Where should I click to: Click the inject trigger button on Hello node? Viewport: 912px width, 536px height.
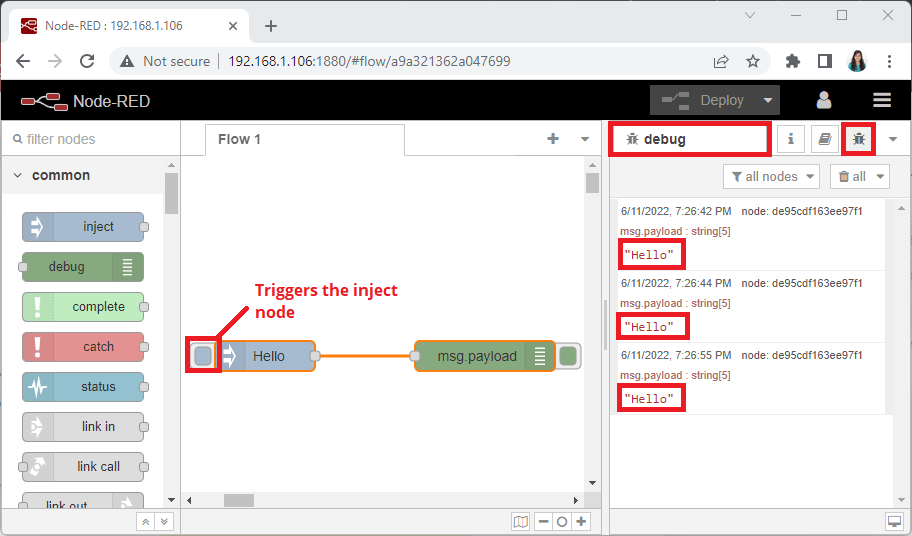(203, 356)
